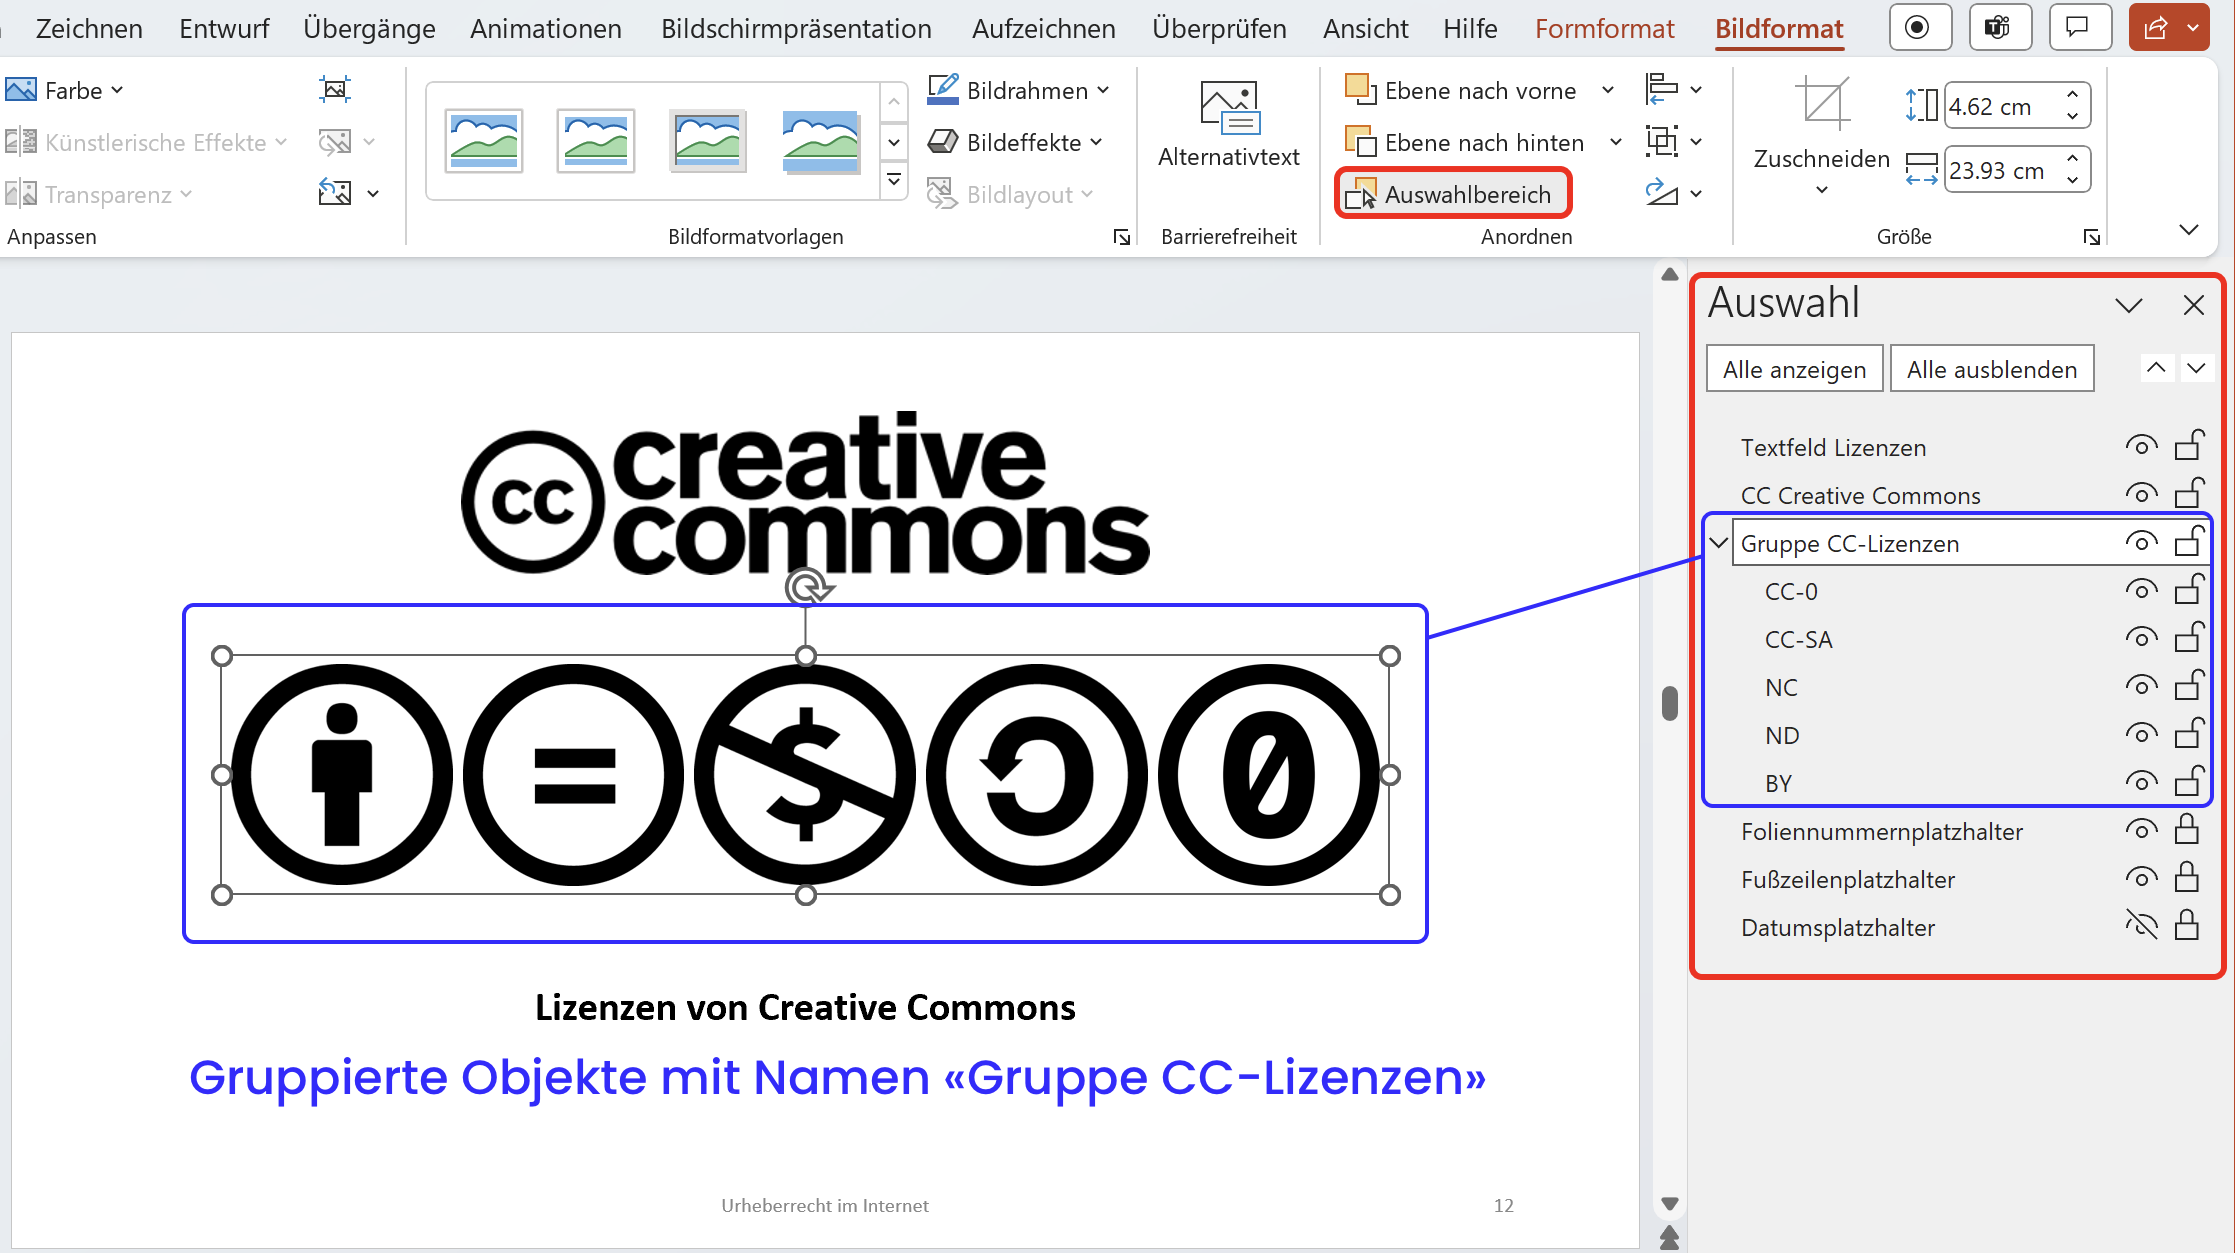Switch to the Übergänge tab
The image size is (2235, 1253).
[369, 28]
